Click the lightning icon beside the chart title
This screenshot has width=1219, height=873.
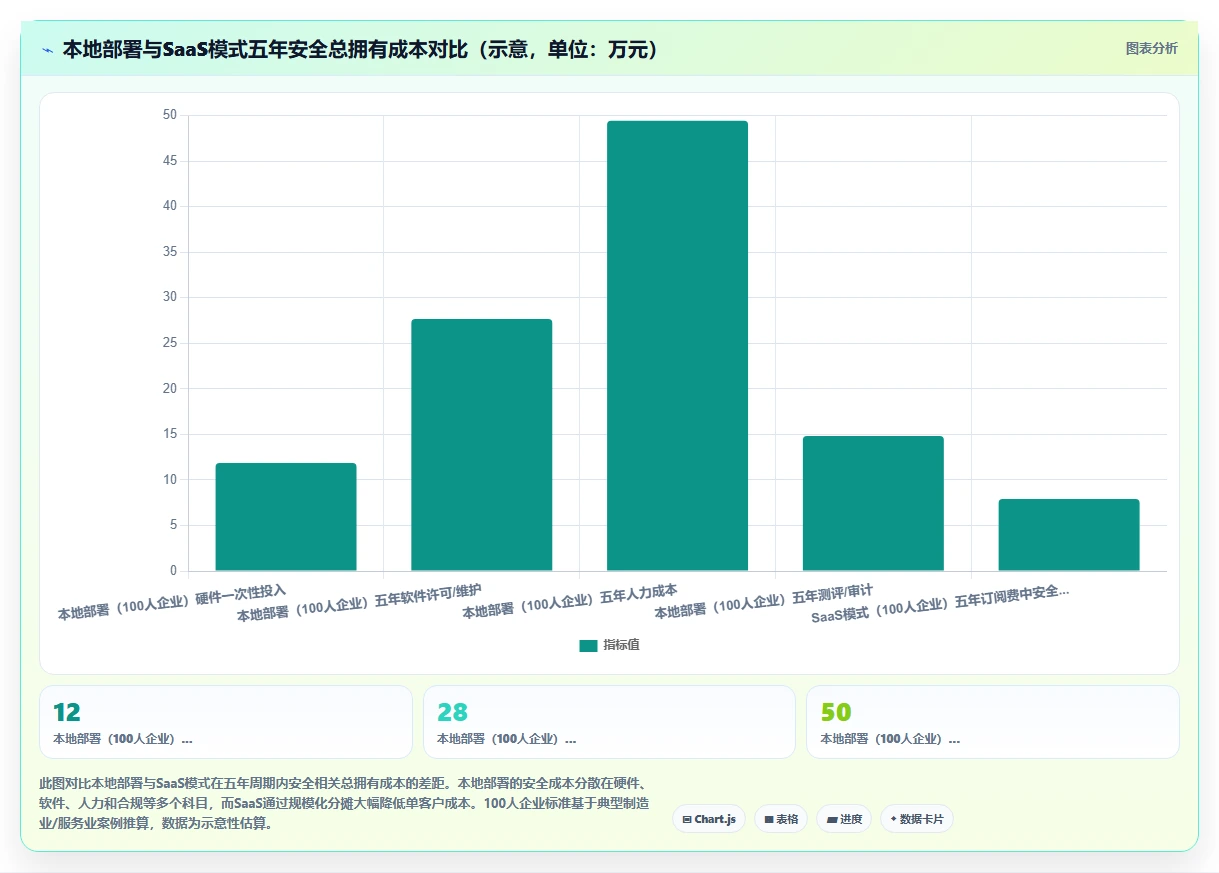47,49
